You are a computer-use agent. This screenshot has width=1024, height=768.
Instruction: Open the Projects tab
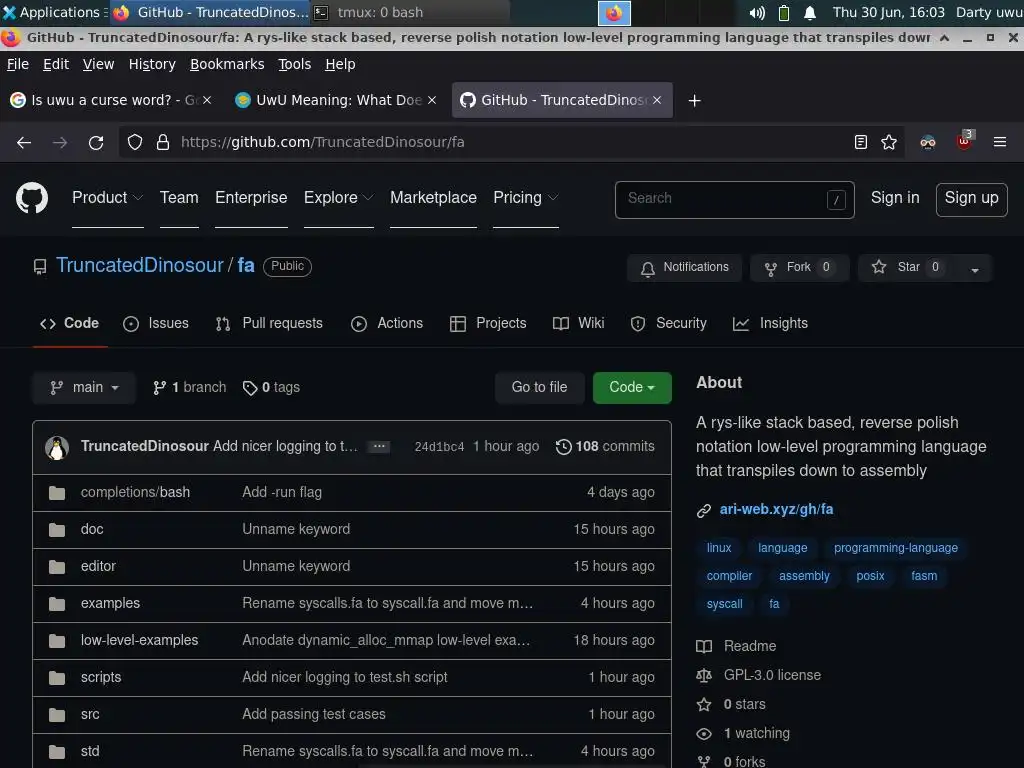(x=488, y=323)
